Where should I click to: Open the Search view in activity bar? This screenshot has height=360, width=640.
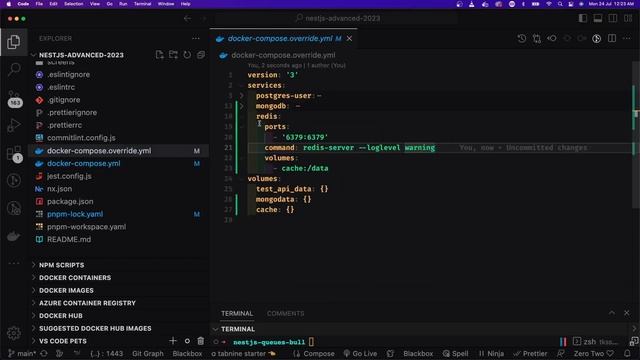tap(14, 69)
